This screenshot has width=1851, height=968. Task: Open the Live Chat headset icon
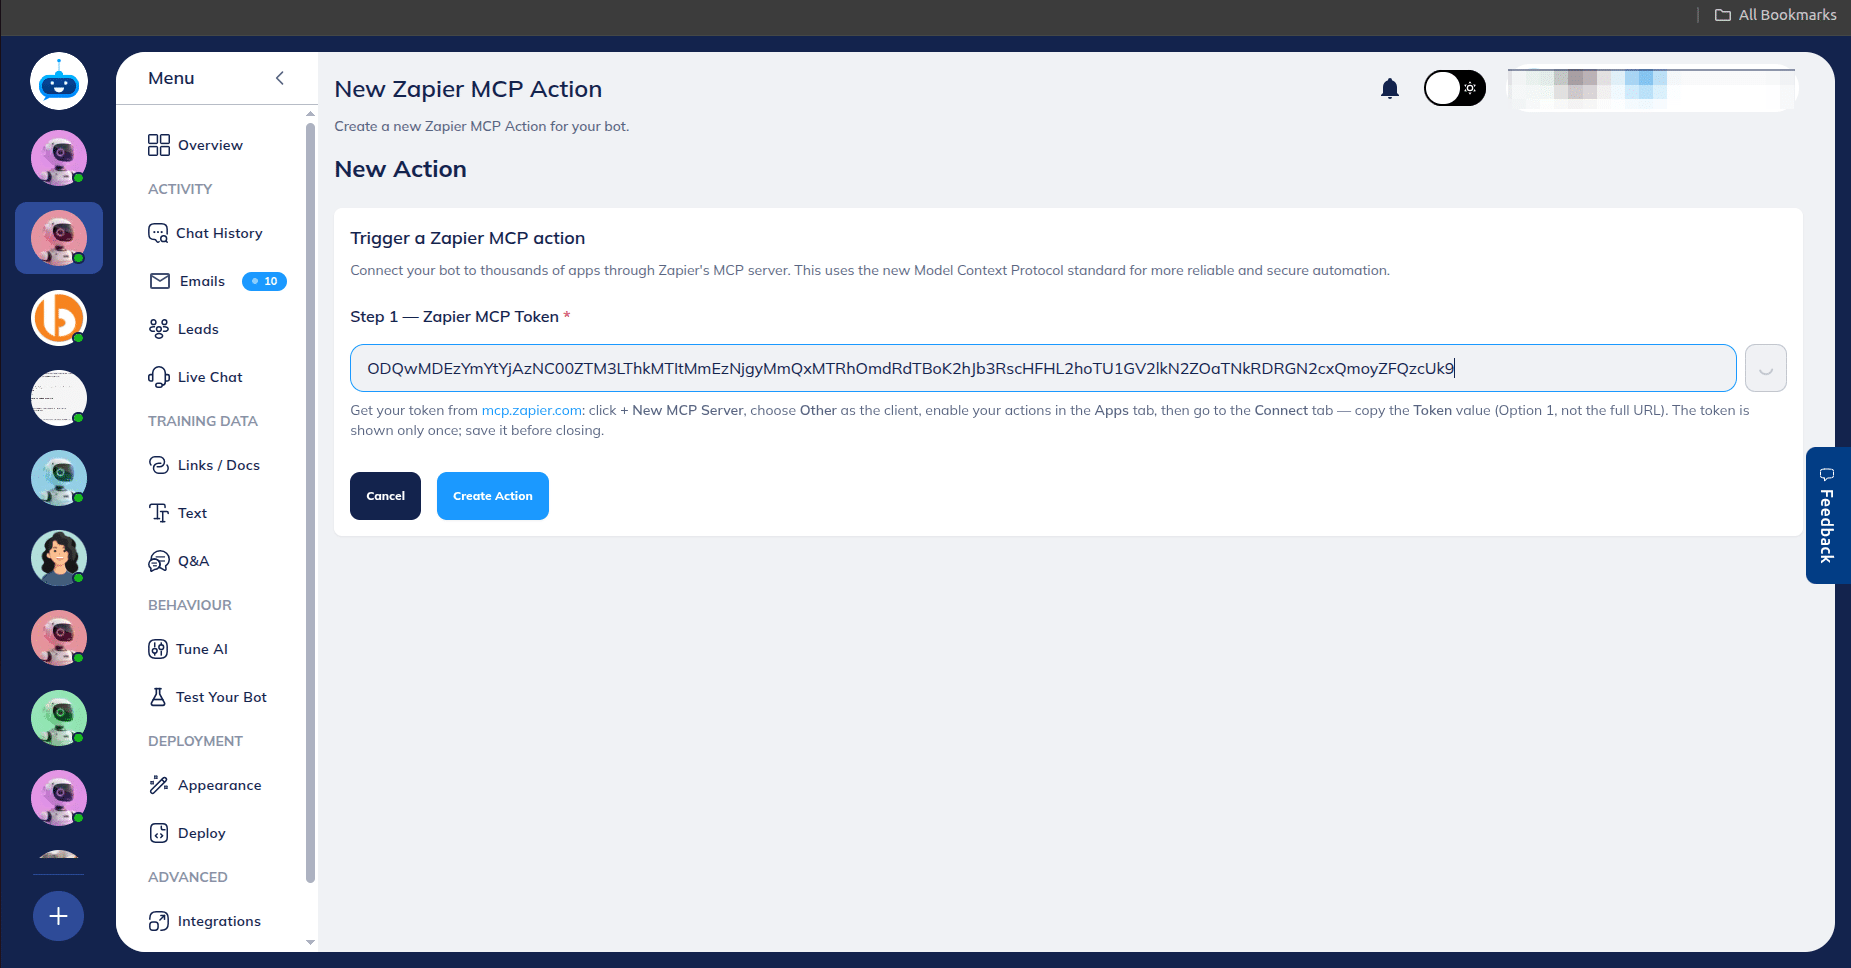click(x=159, y=377)
